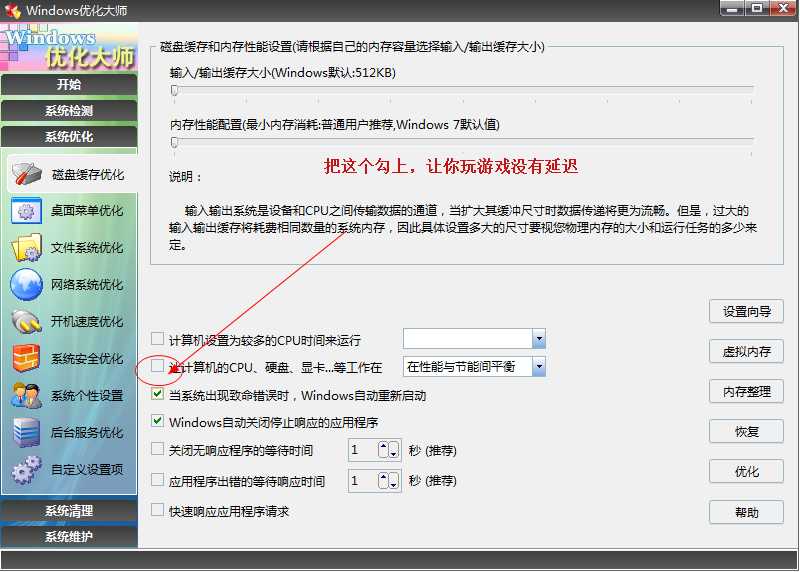Click the 输入/输出缓存大小 slider track middle
The height and width of the screenshot is (572, 800).
click(463, 88)
